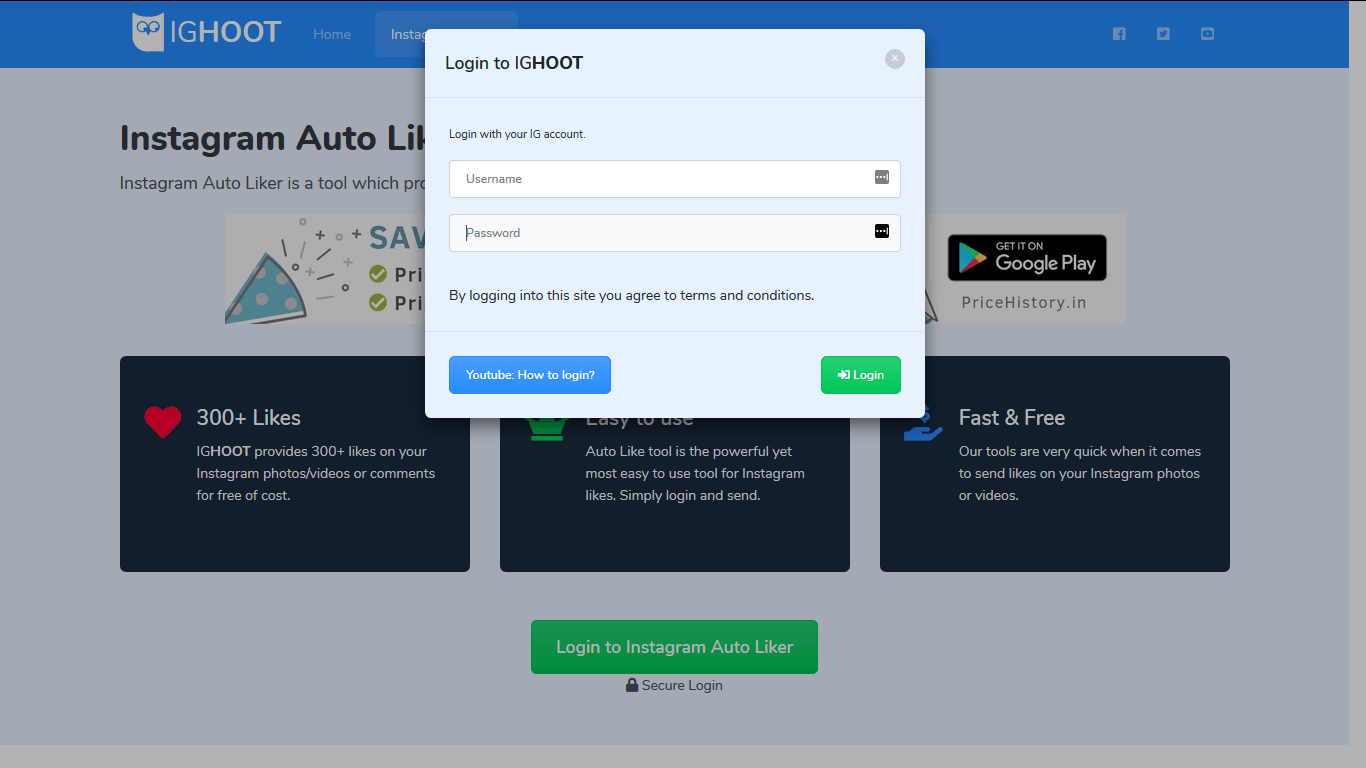Click the password manager icon in Username field
The height and width of the screenshot is (768, 1366).
coord(882,177)
